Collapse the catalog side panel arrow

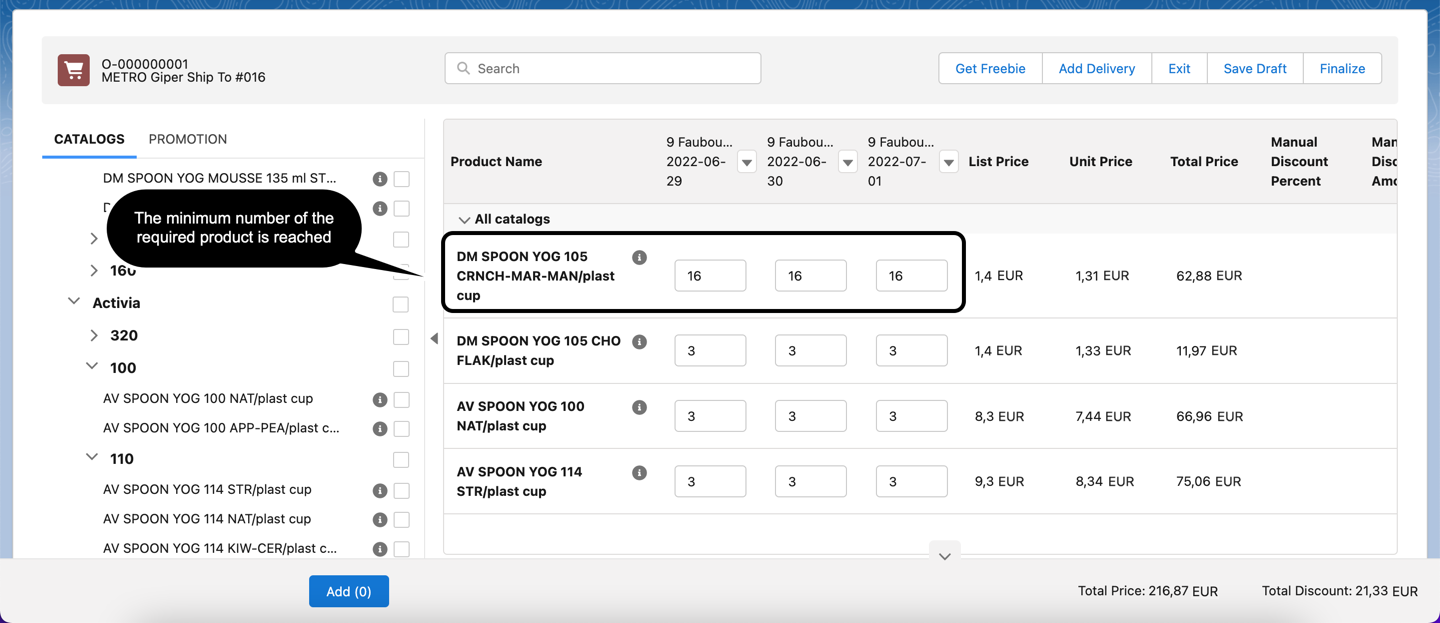click(434, 339)
